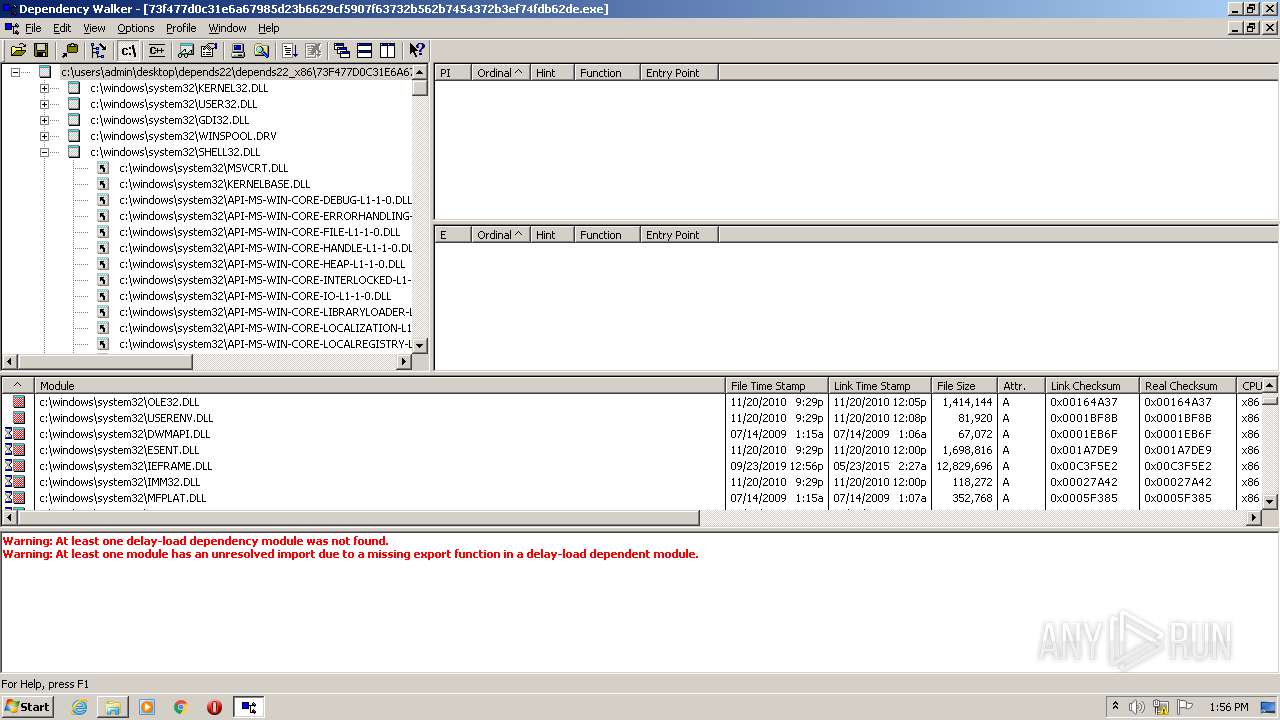Click the volume speaker tray icon
Image resolution: width=1280 pixels, height=720 pixels.
pos(1137,707)
